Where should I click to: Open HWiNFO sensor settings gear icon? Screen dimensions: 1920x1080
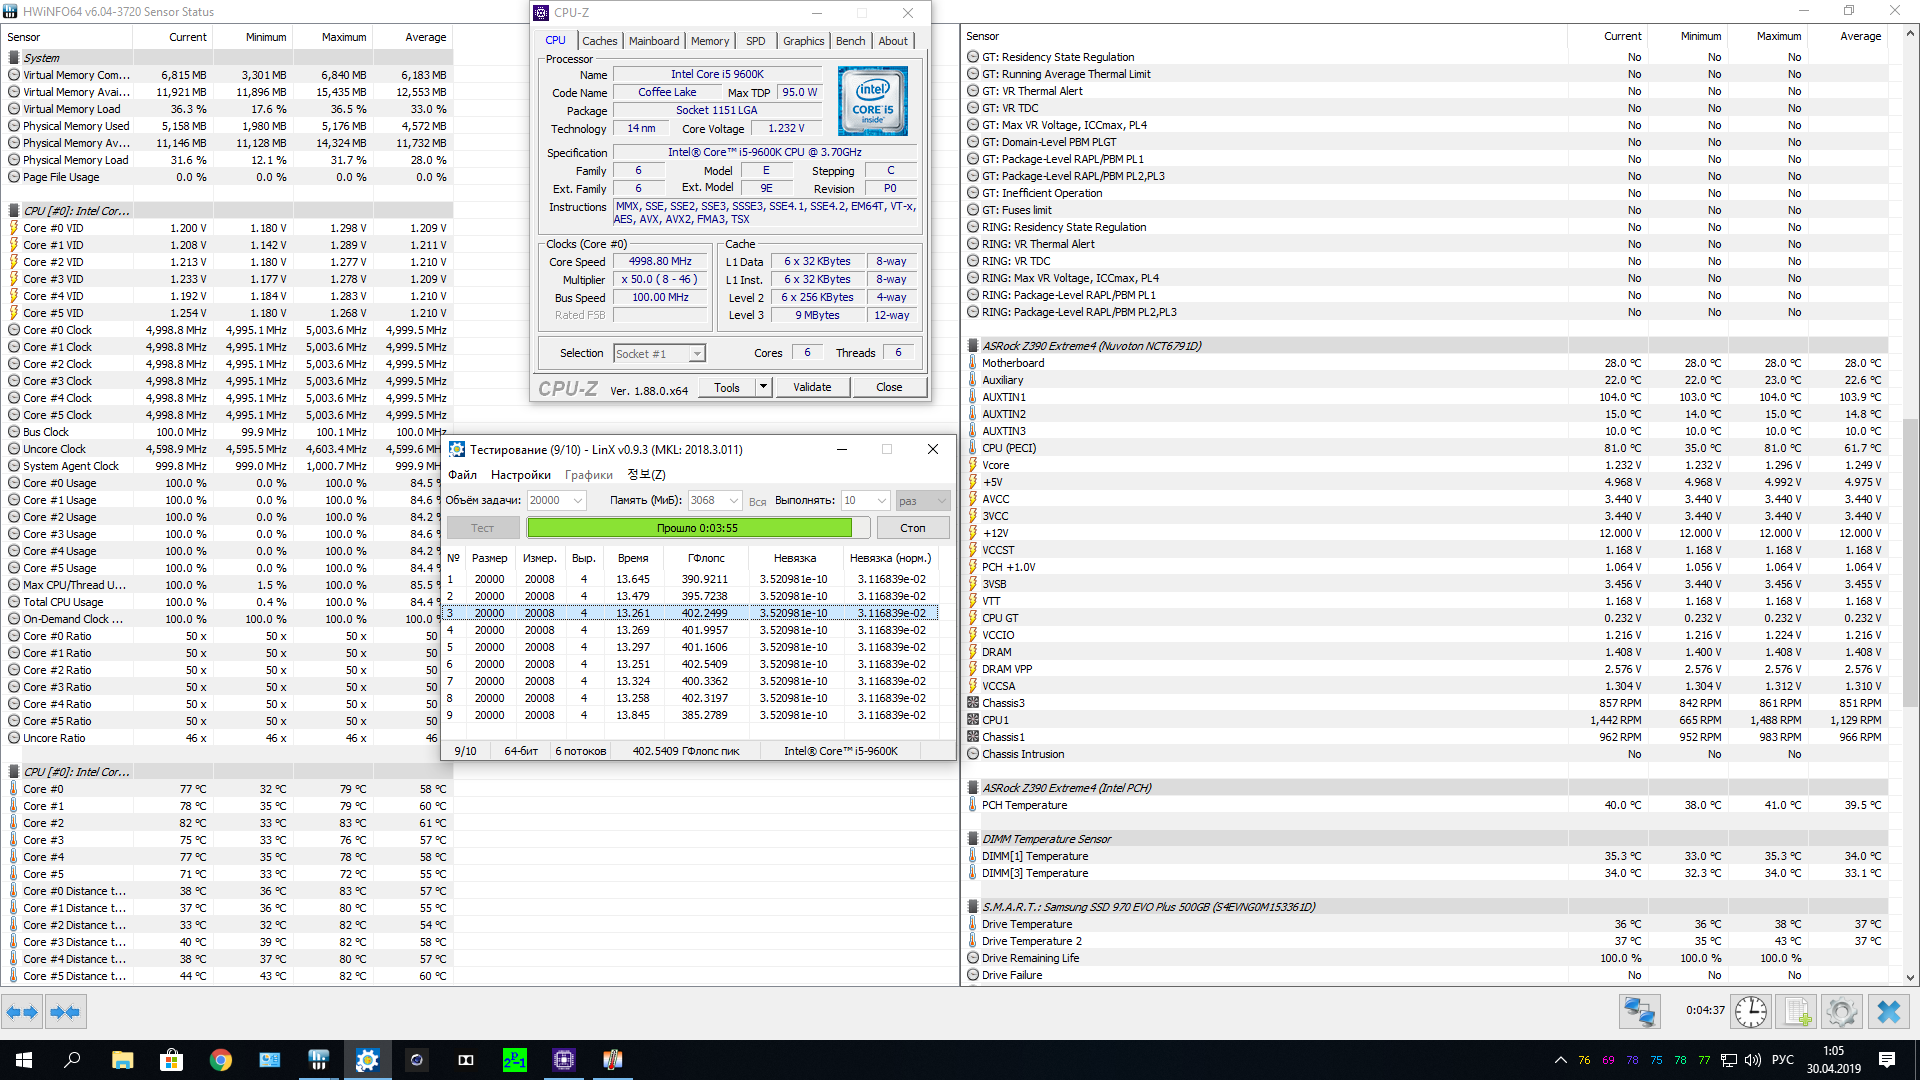(1841, 1012)
